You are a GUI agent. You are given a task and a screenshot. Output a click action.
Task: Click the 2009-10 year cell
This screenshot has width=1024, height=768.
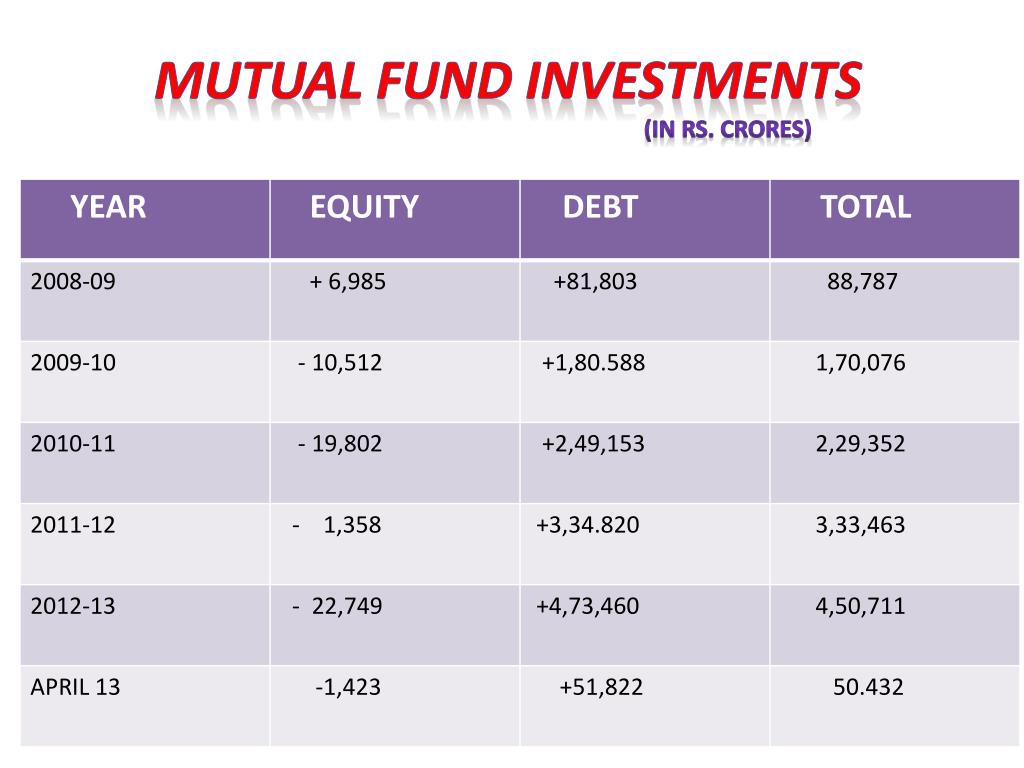[x=73, y=363]
